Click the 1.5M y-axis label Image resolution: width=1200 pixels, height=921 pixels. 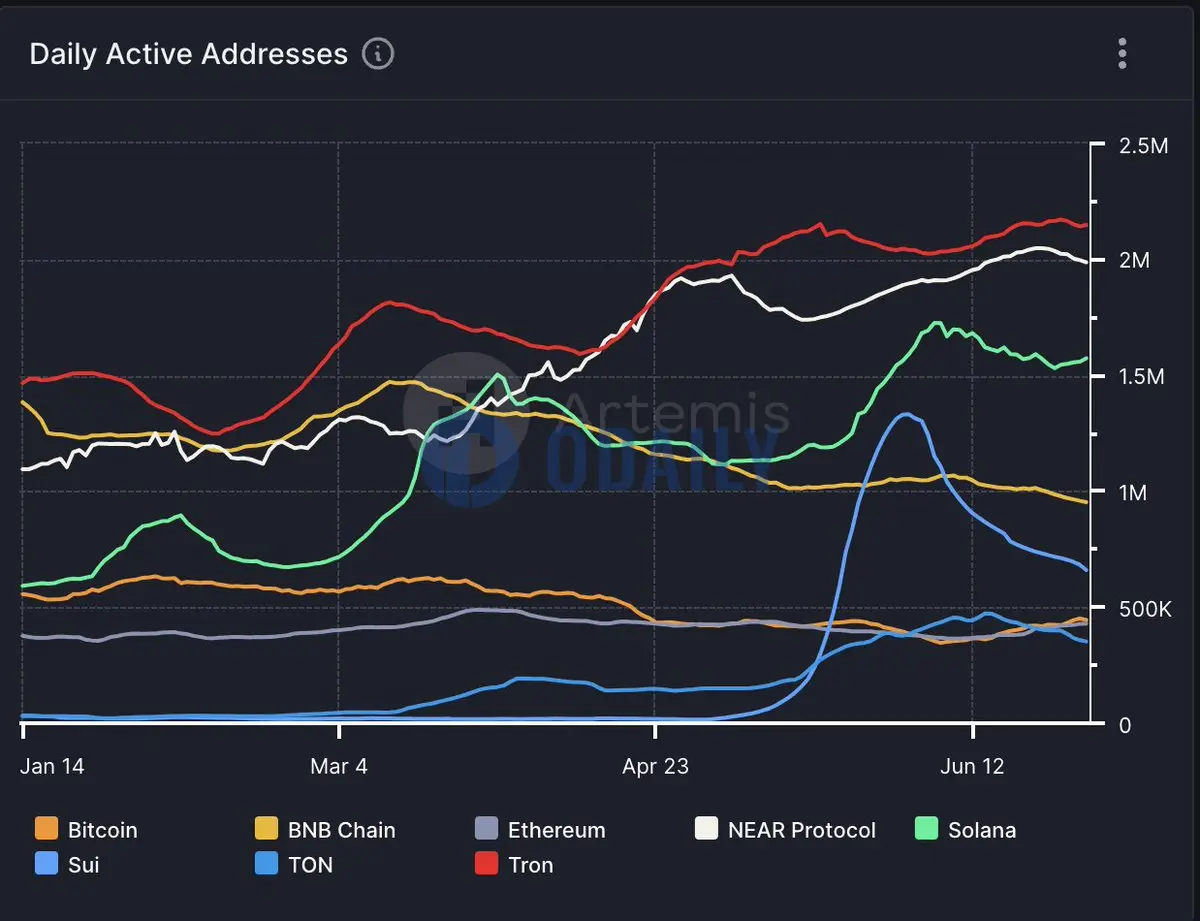[1144, 377]
